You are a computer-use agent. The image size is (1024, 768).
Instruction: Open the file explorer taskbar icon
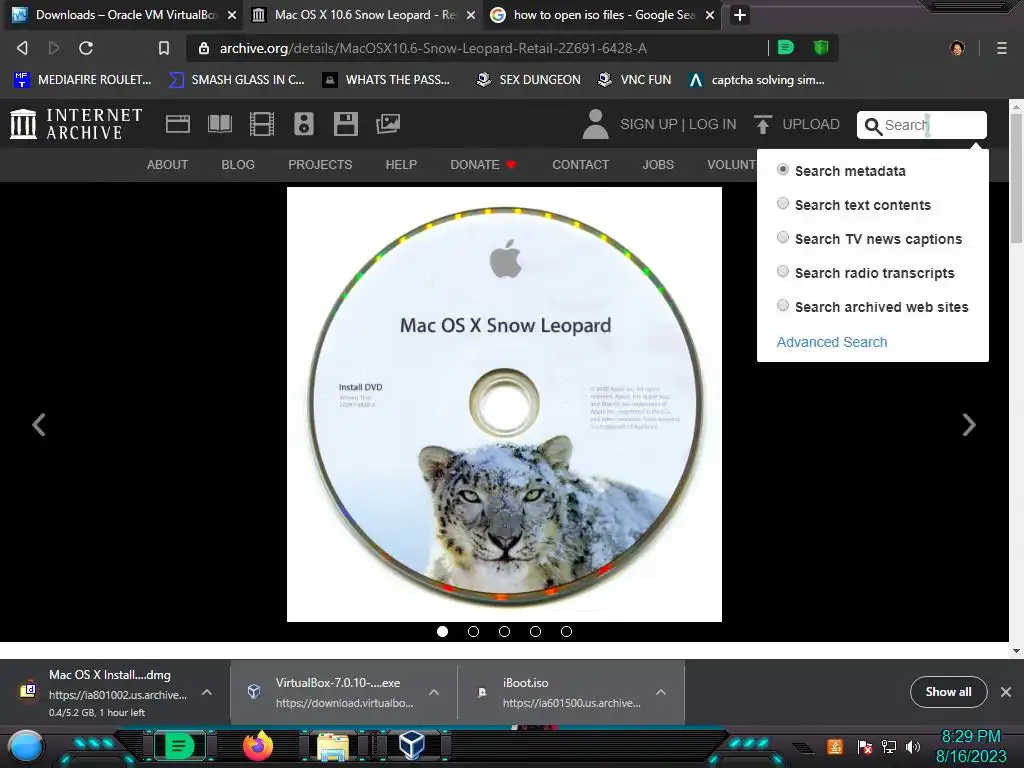333,746
